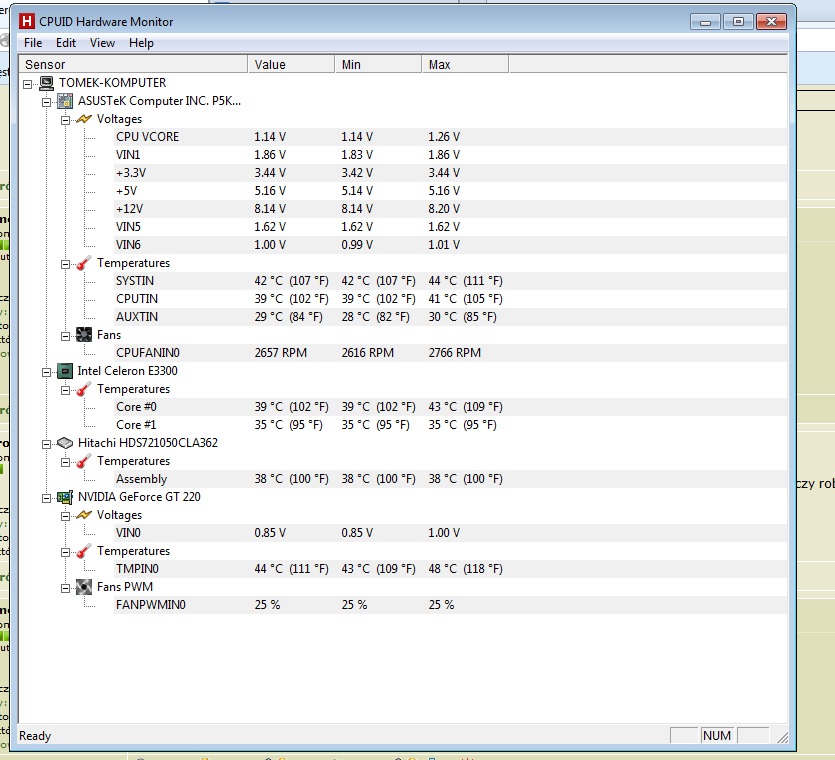Select the VIN5 voltage row
Viewport: 835px width, 760px height.
tap(451, 227)
